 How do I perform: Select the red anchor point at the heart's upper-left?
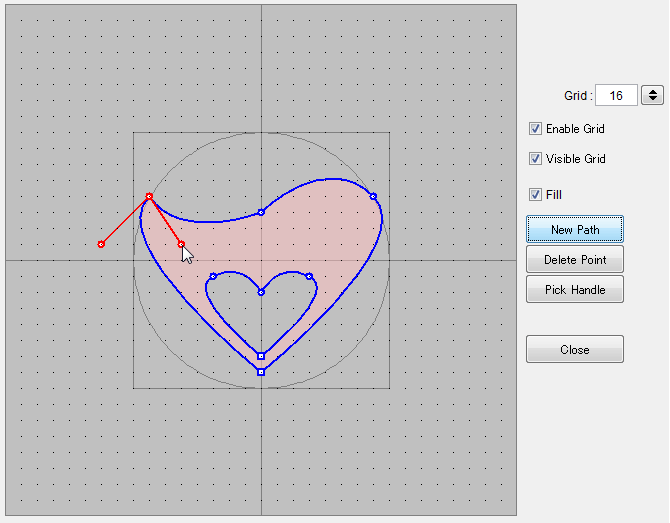pos(149,196)
